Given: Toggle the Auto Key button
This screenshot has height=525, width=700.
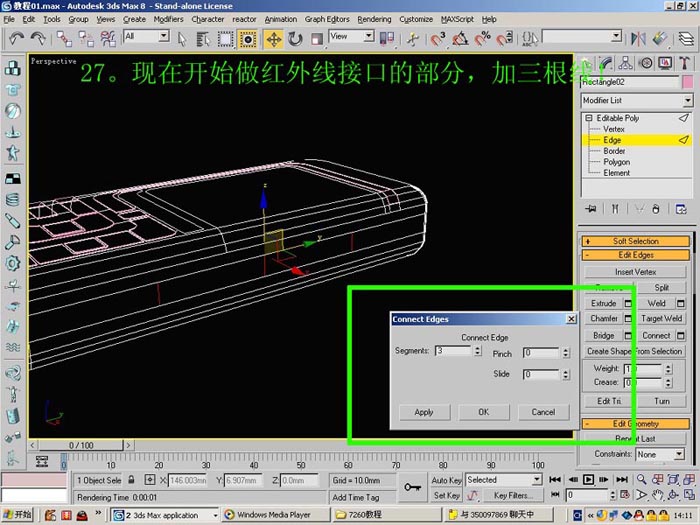Looking at the screenshot, I should tap(446, 480).
